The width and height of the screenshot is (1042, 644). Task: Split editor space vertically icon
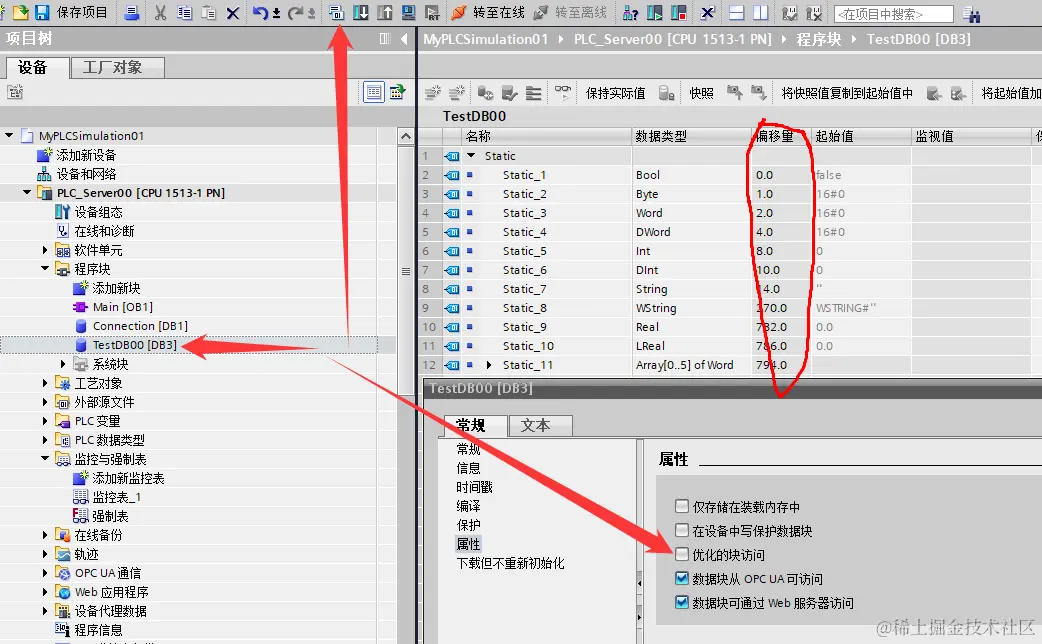coord(760,12)
